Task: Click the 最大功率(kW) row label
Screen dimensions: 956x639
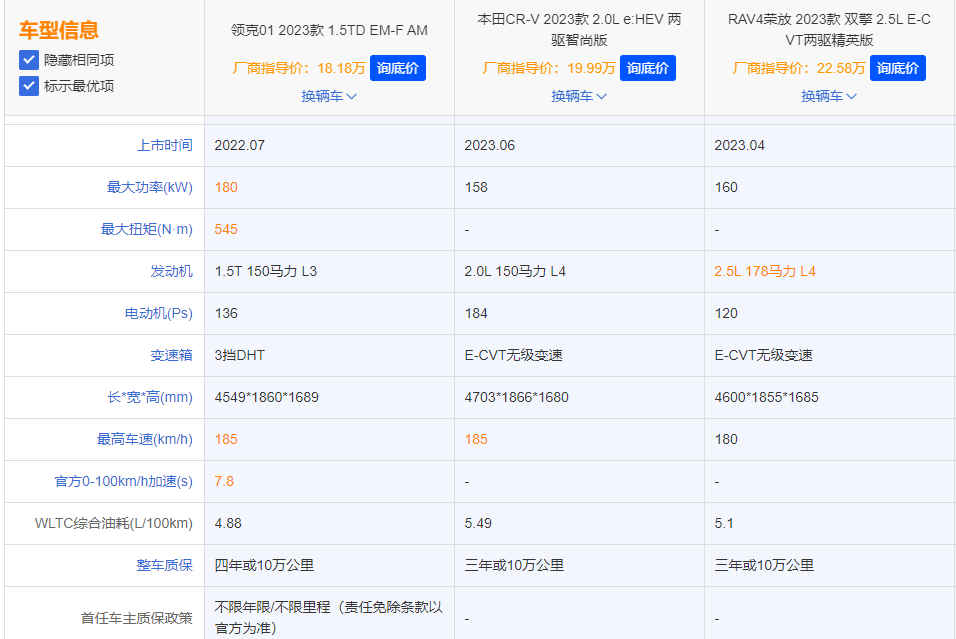Action: tap(150, 187)
